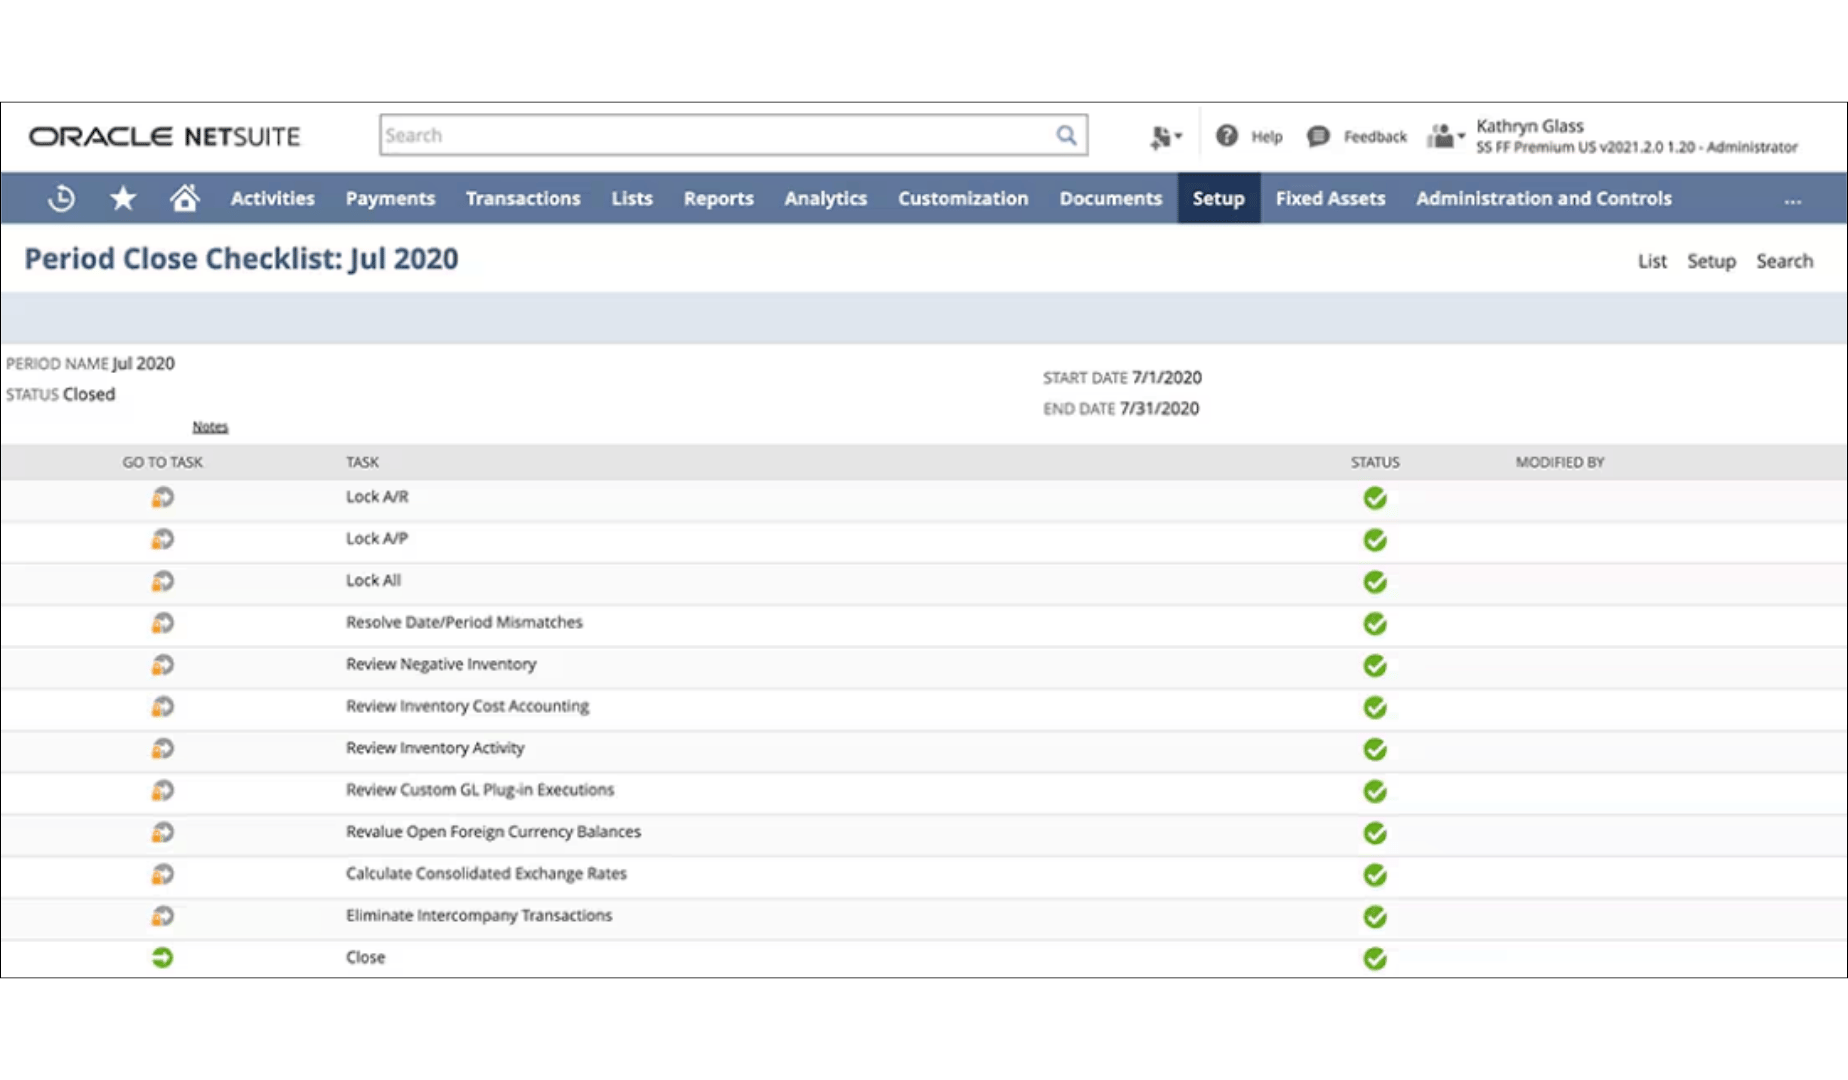Send Feedback using the speech bubble icon
This screenshot has width=1848, height=1080.
[x=1318, y=135]
